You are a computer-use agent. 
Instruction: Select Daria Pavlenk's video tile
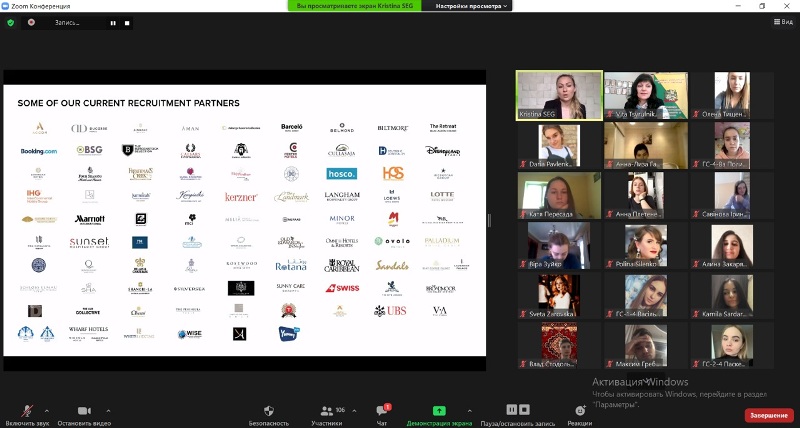[559, 145]
